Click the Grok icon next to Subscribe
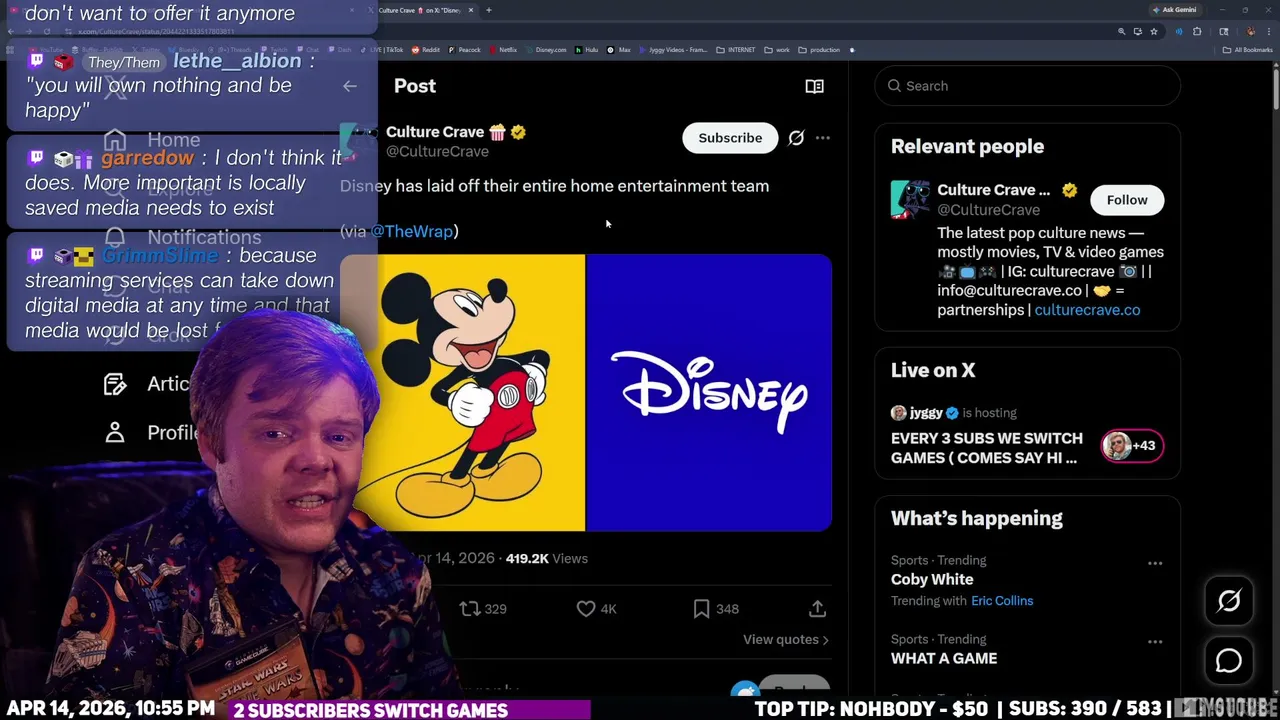This screenshot has width=1280, height=720. [796, 138]
